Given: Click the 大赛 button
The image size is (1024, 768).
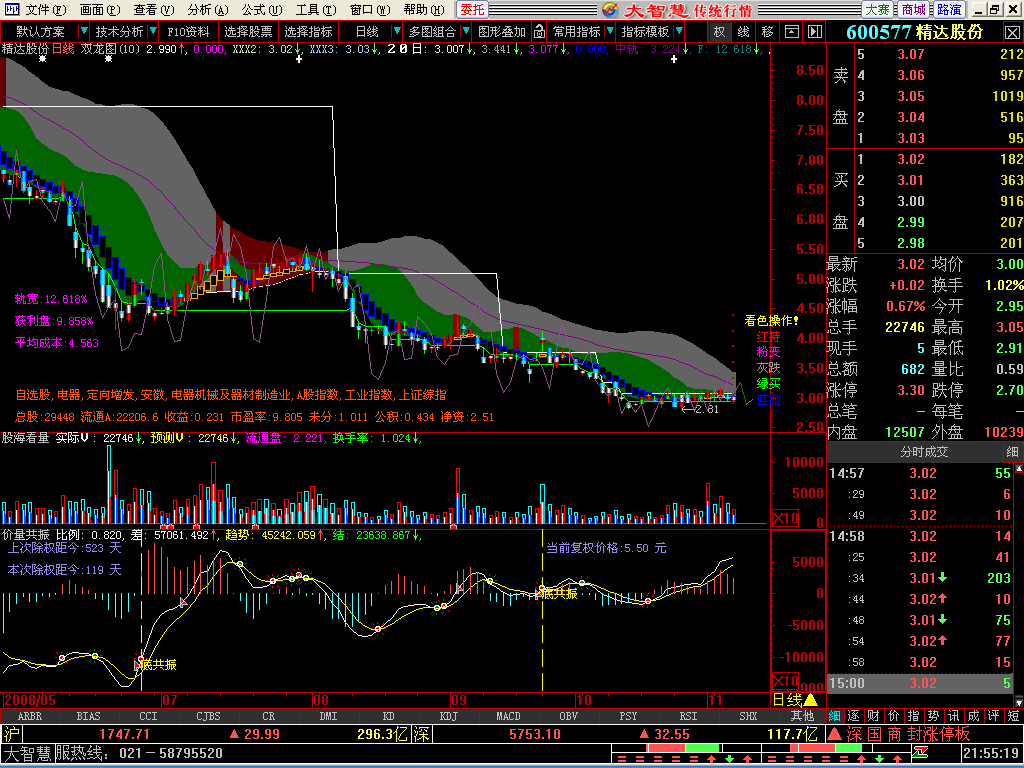Looking at the screenshot, I should pyautogui.click(x=878, y=10).
